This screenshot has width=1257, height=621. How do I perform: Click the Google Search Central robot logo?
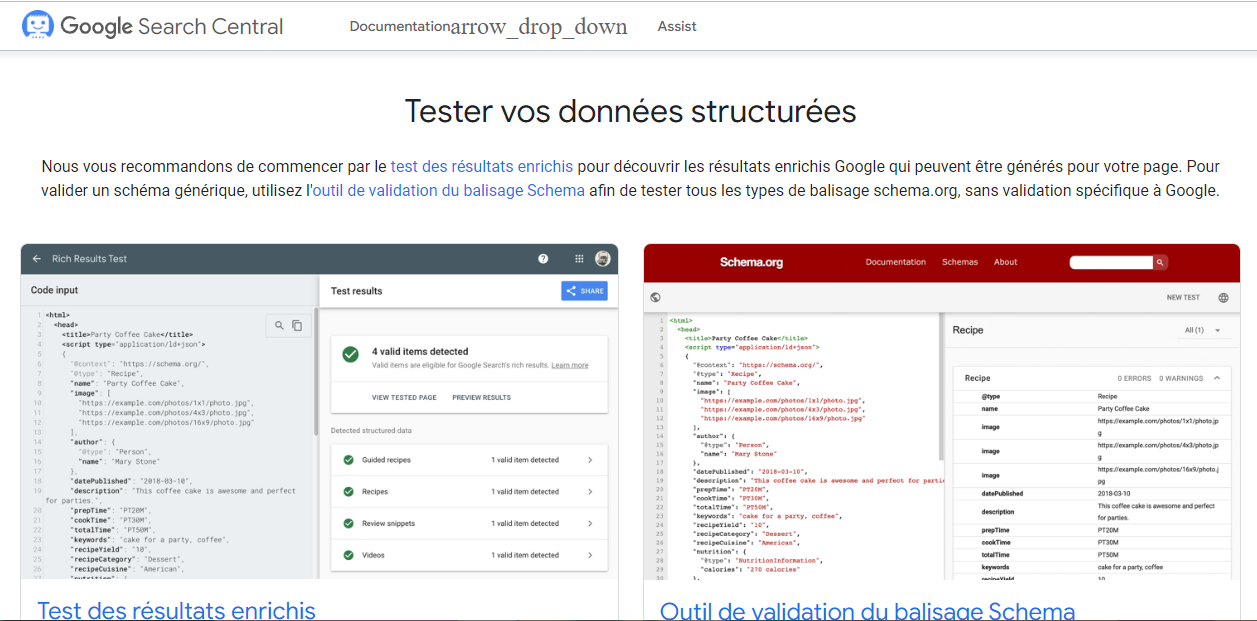[38, 26]
